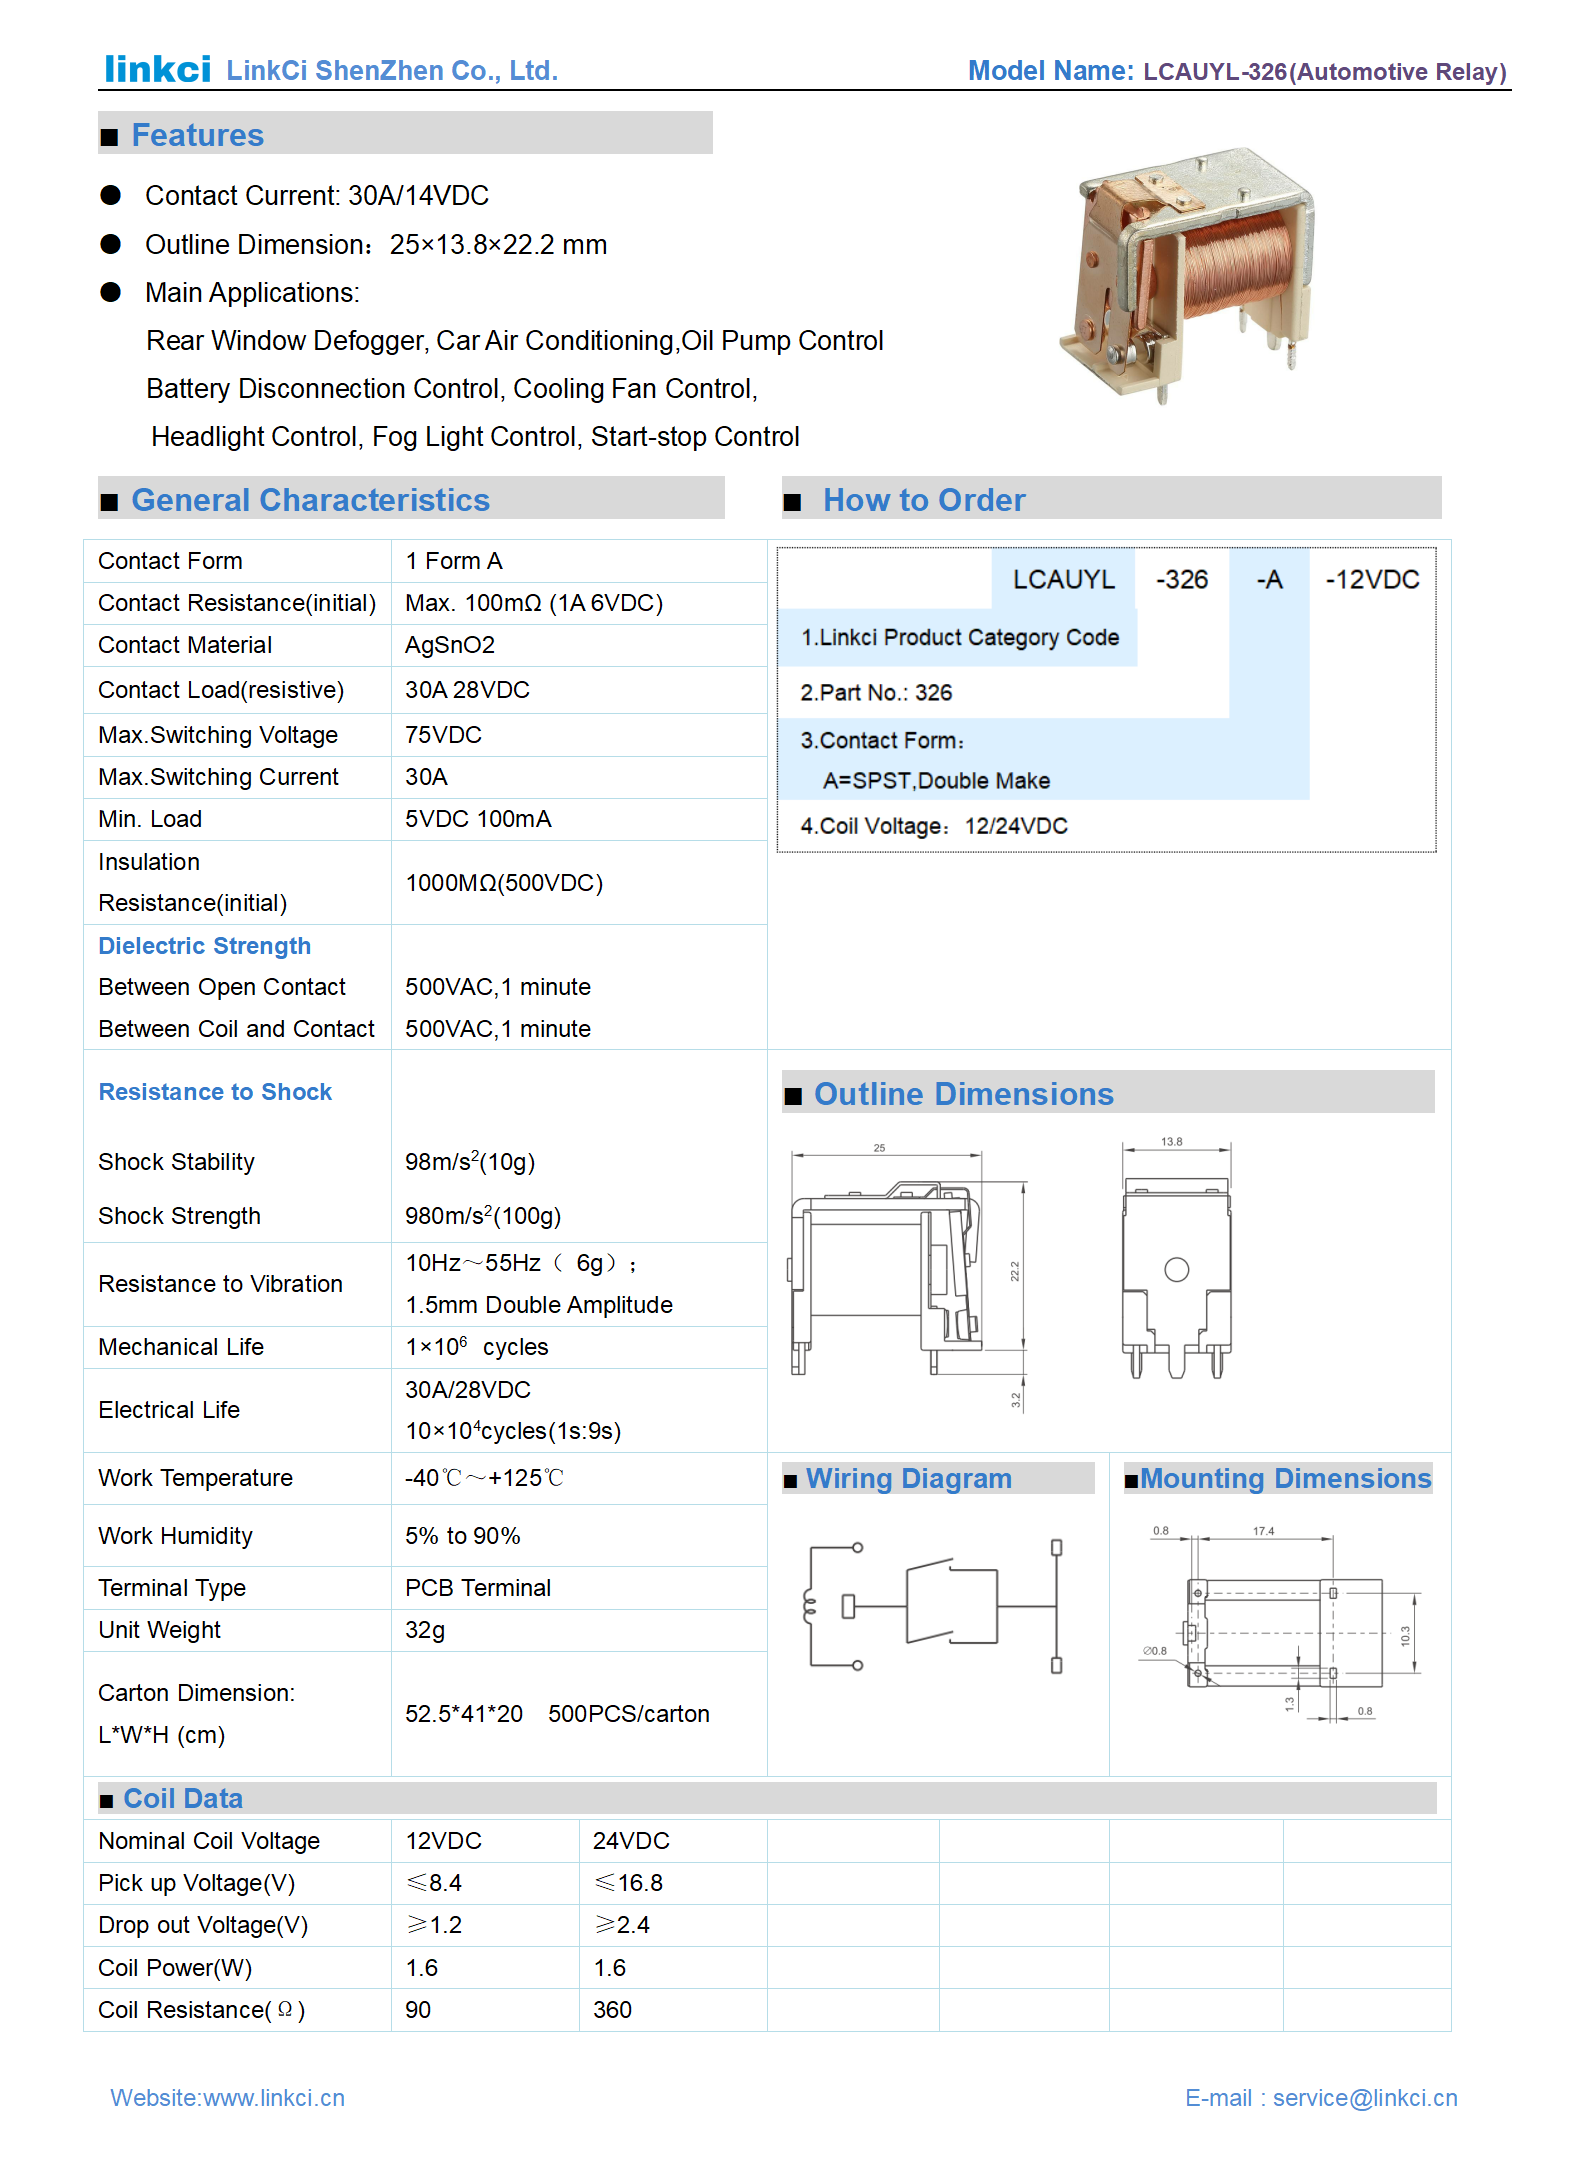This screenshot has height=2166, width=1587.
Task: Click the black square beside How to Order
Action: coord(792,502)
